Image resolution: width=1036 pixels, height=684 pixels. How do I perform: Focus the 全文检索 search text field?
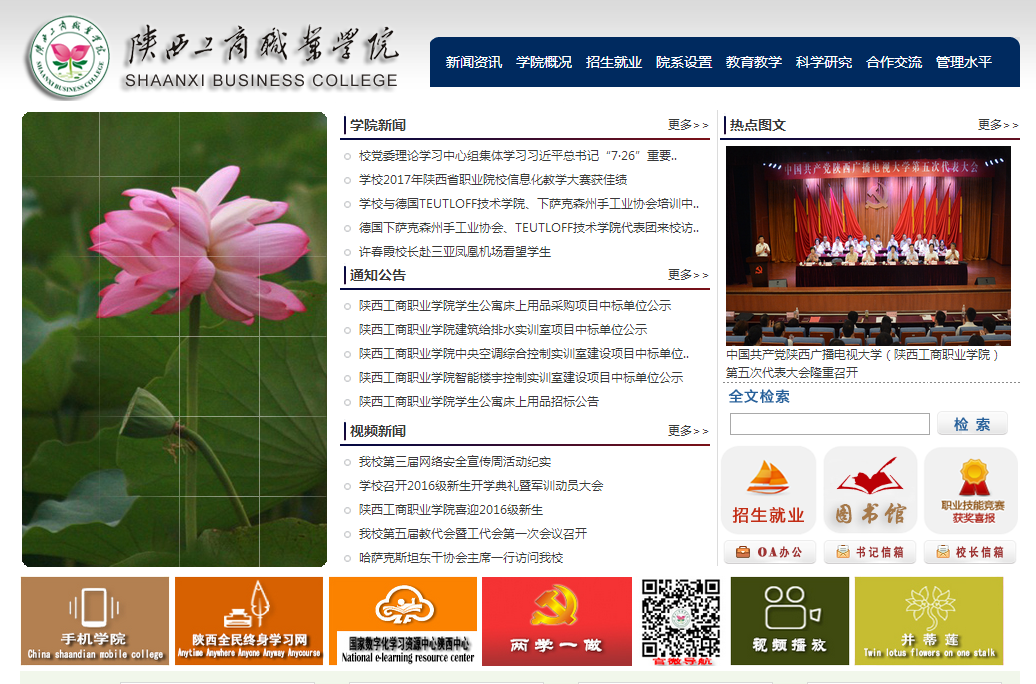[x=829, y=424]
